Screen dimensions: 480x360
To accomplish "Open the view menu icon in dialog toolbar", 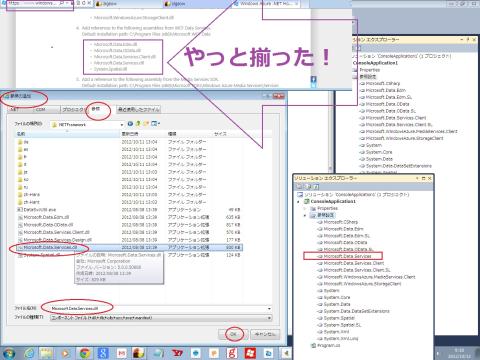I will coord(155,124).
